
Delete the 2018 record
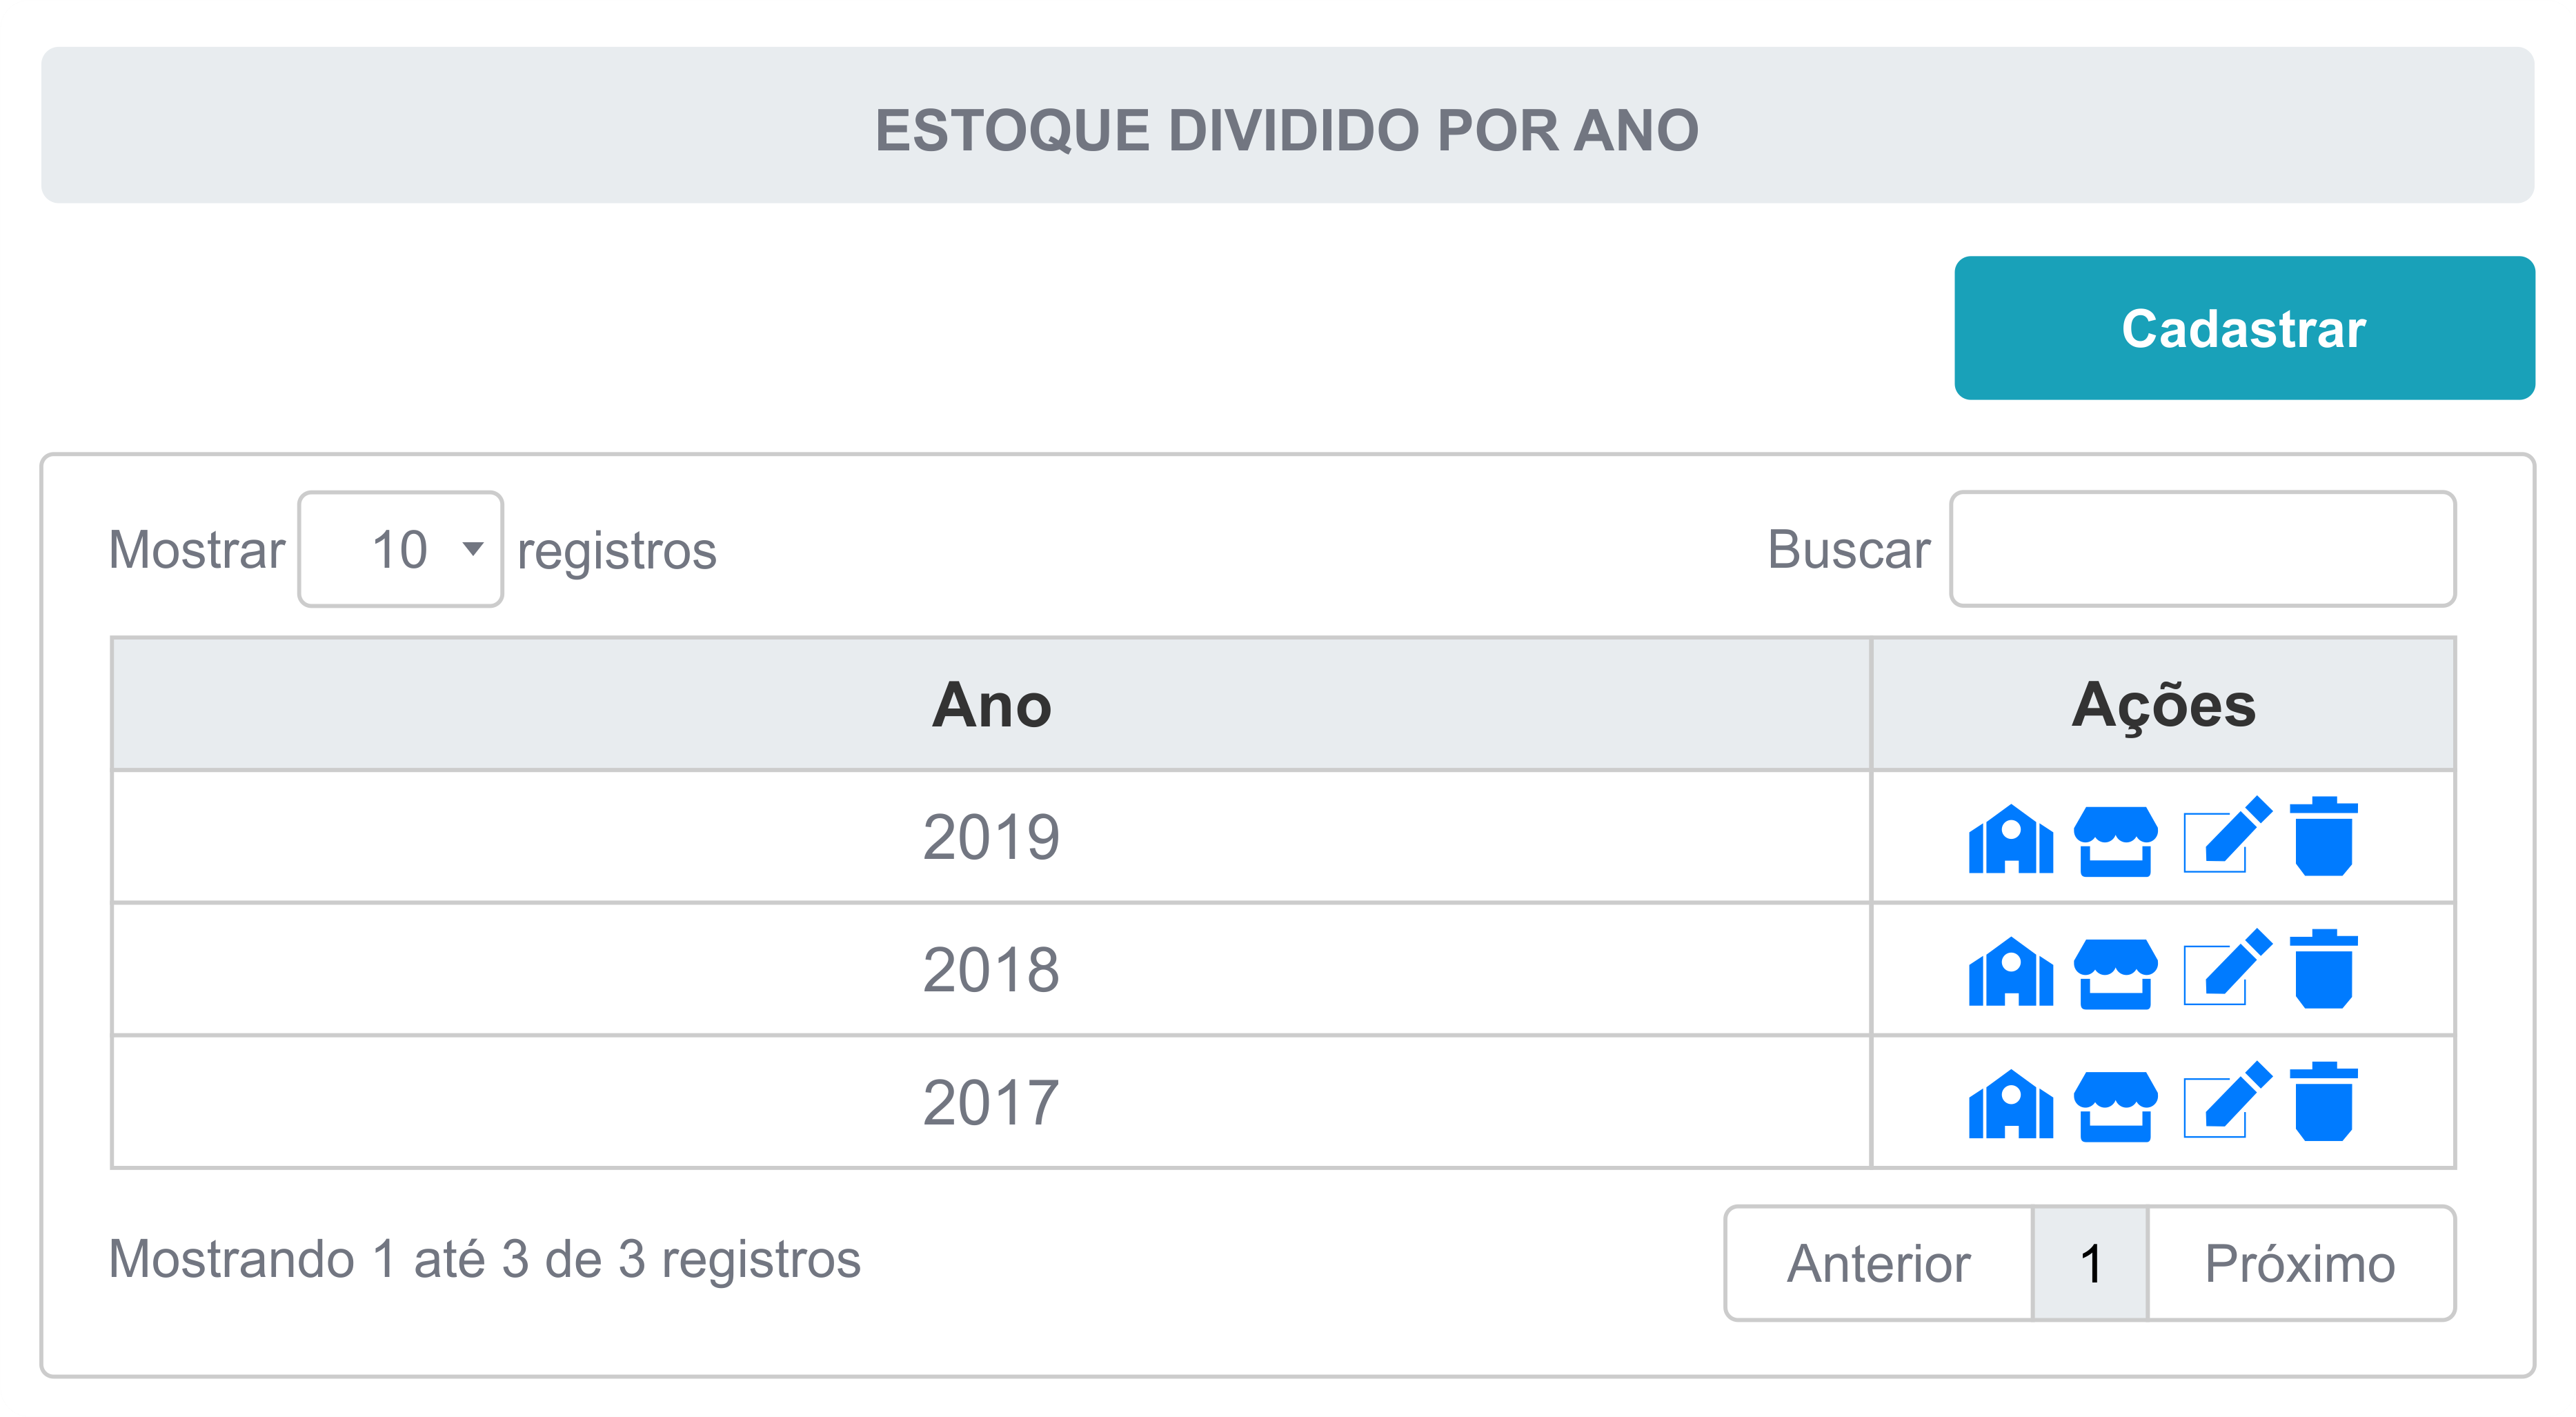pos(2323,969)
